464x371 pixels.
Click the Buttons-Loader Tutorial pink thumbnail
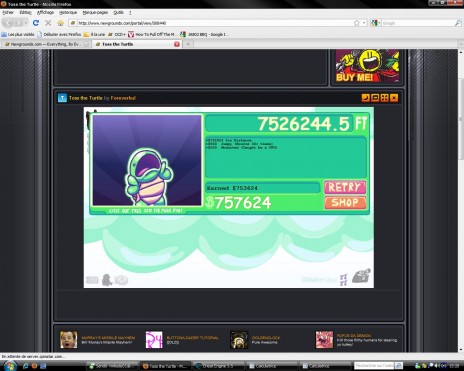(x=154, y=340)
